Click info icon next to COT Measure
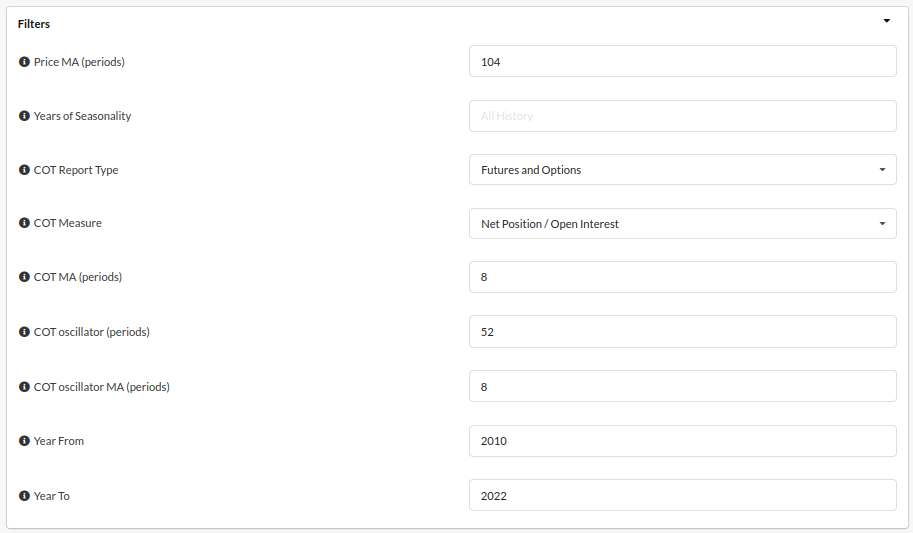913x533 pixels. [24, 223]
